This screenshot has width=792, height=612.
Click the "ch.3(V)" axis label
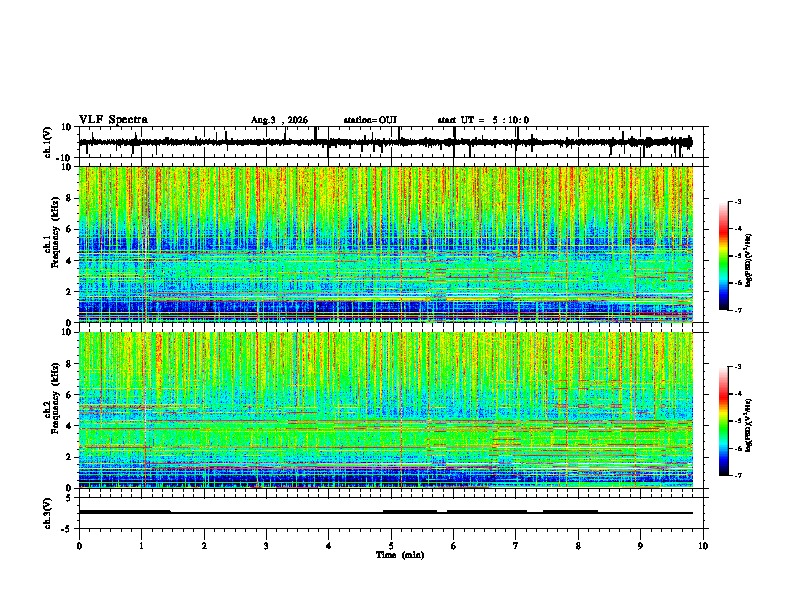(x=48, y=513)
